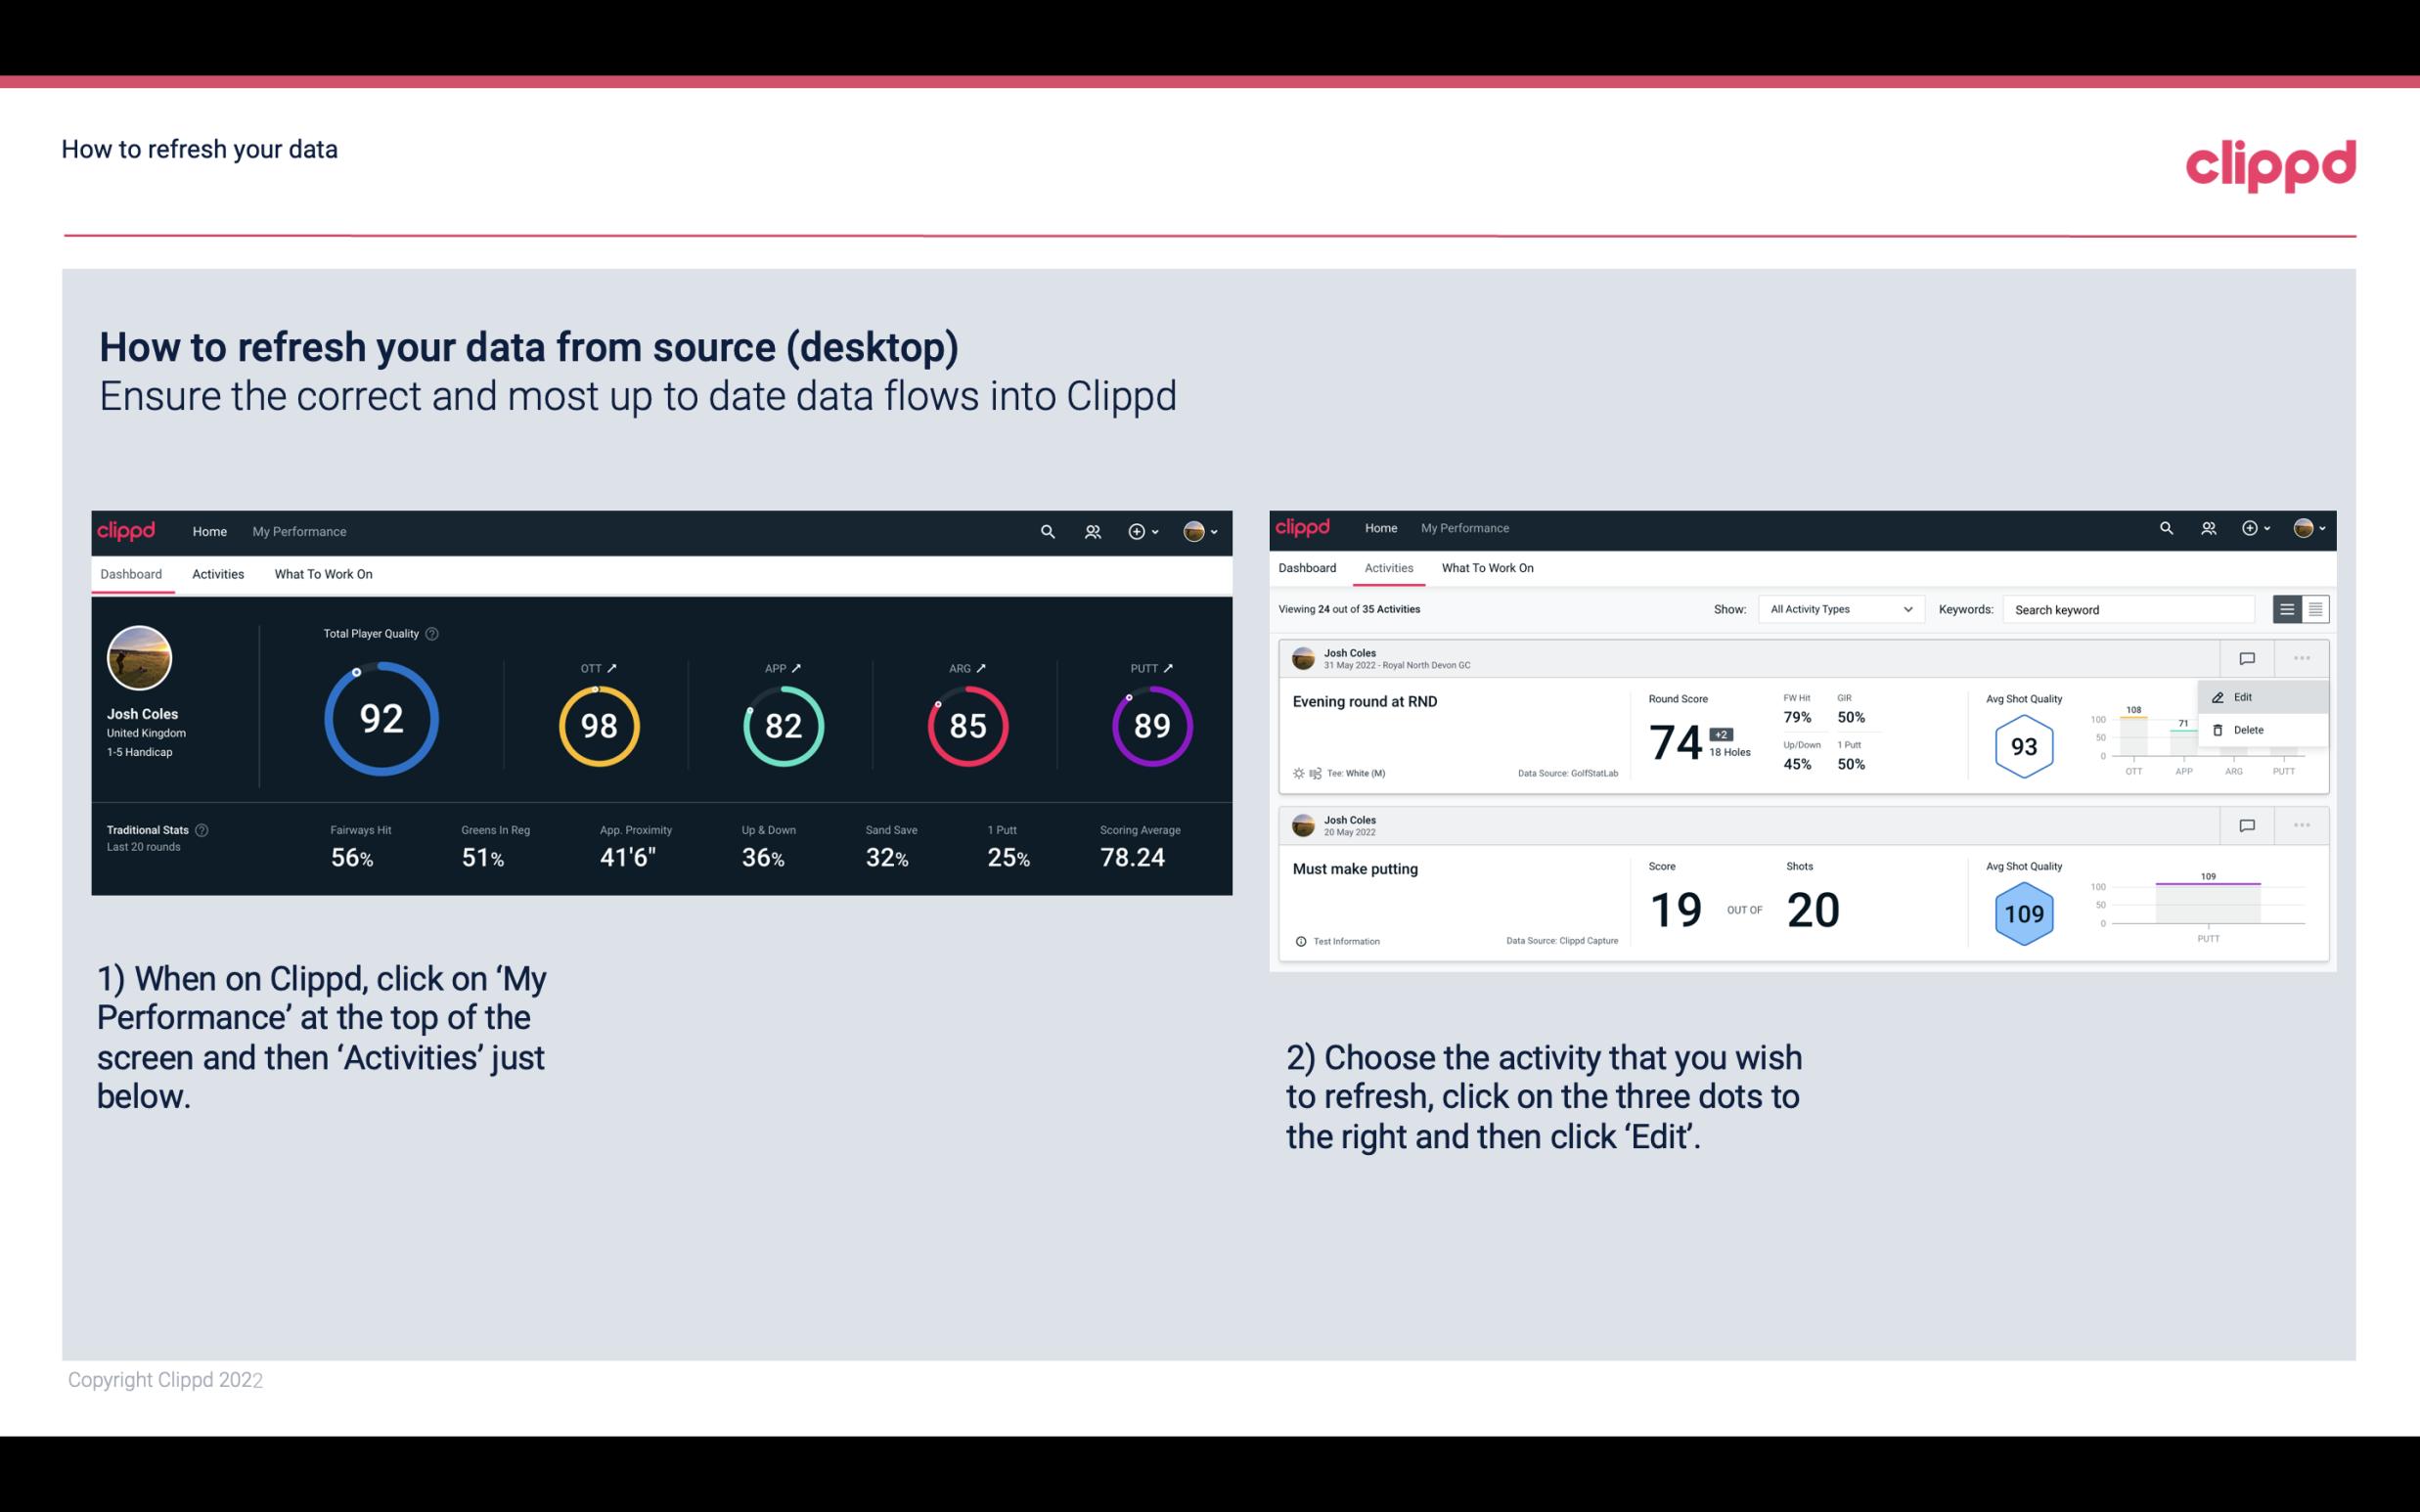This screenshot has height=1512, width=2420.
Task: Switch to the Activities tab
Action: [216, 573]
